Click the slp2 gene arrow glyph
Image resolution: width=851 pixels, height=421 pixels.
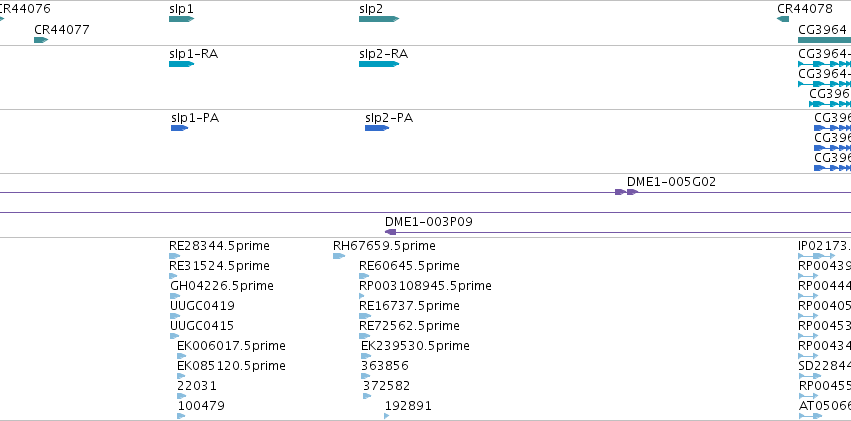click(x=379, y=19)
